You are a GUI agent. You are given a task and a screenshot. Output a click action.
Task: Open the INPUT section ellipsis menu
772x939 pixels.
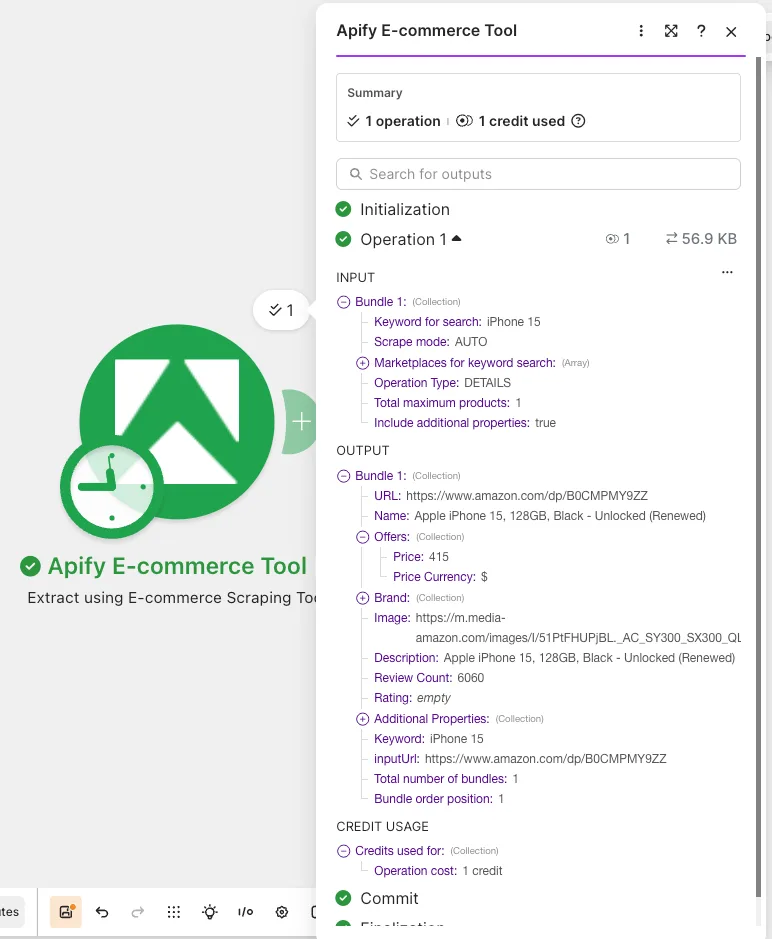pos(727,272)
